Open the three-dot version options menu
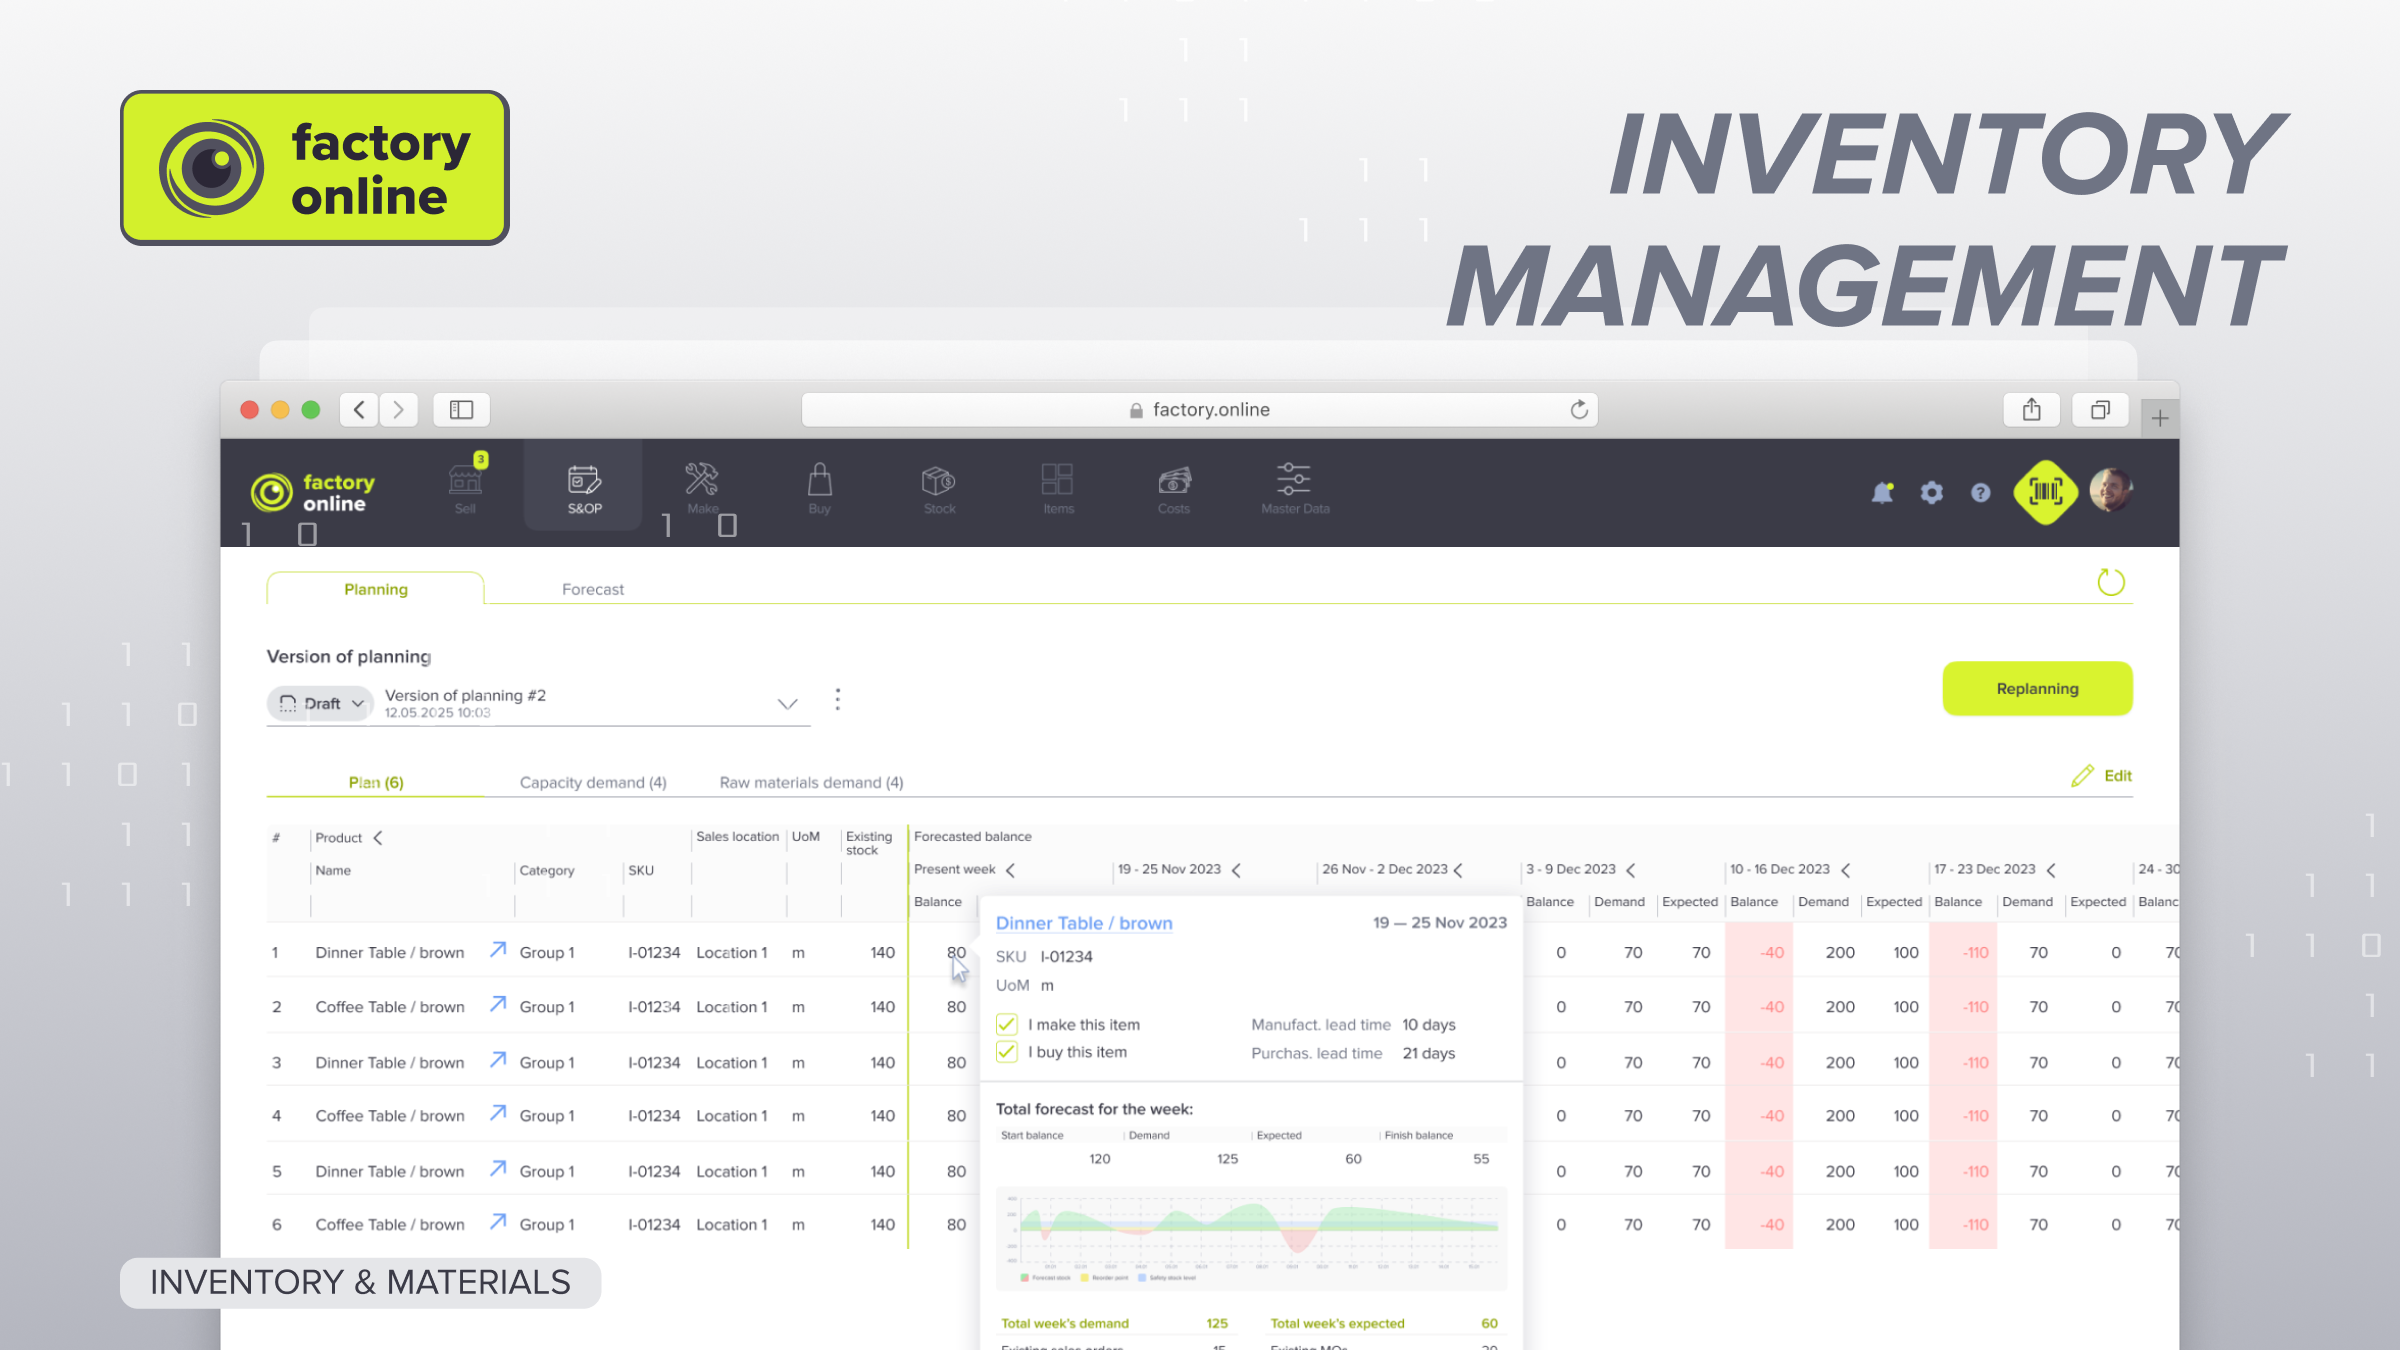 [x=838, y=699]
